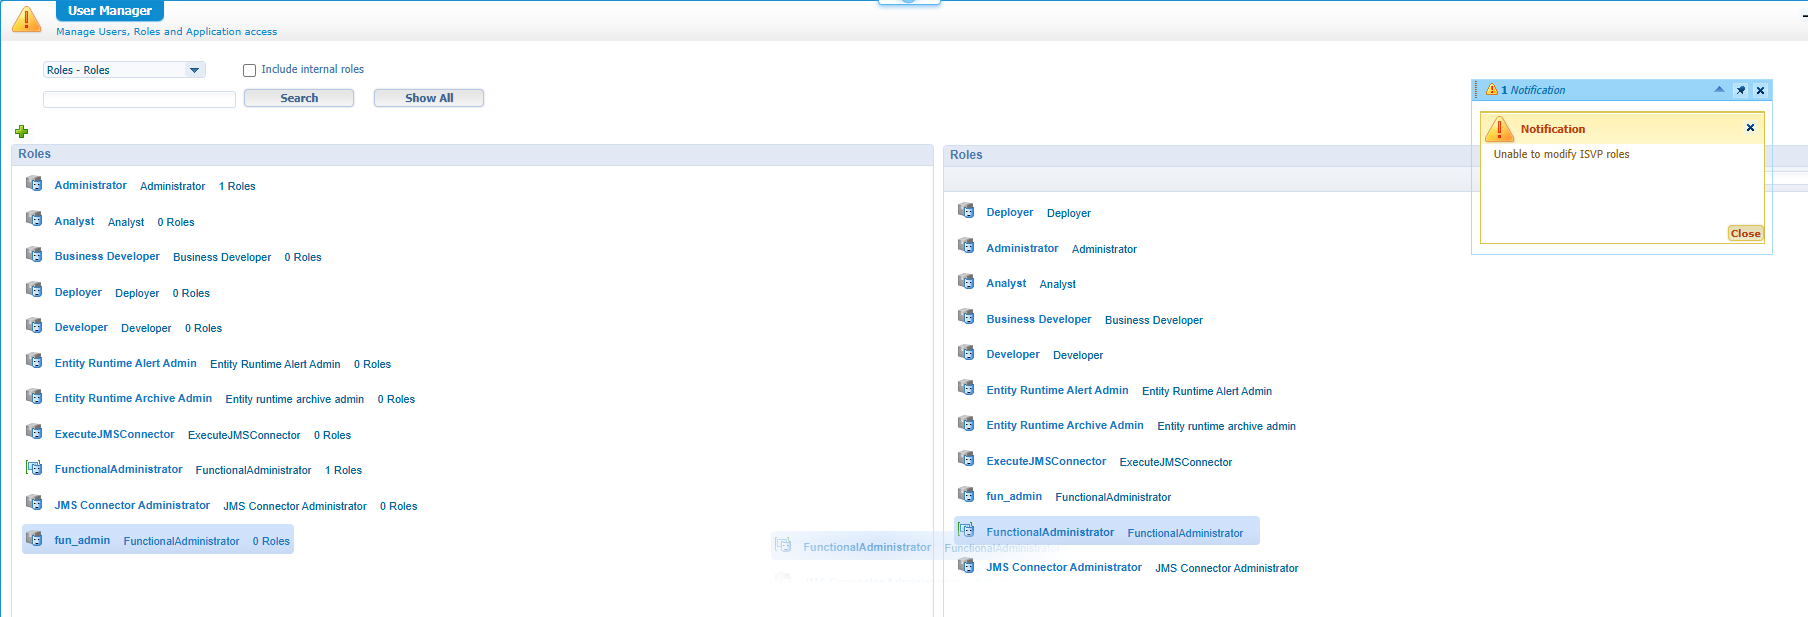Viewport: 1808px width, 617px height.
Task: Select the User Manager tab
Action: point(109,11)
